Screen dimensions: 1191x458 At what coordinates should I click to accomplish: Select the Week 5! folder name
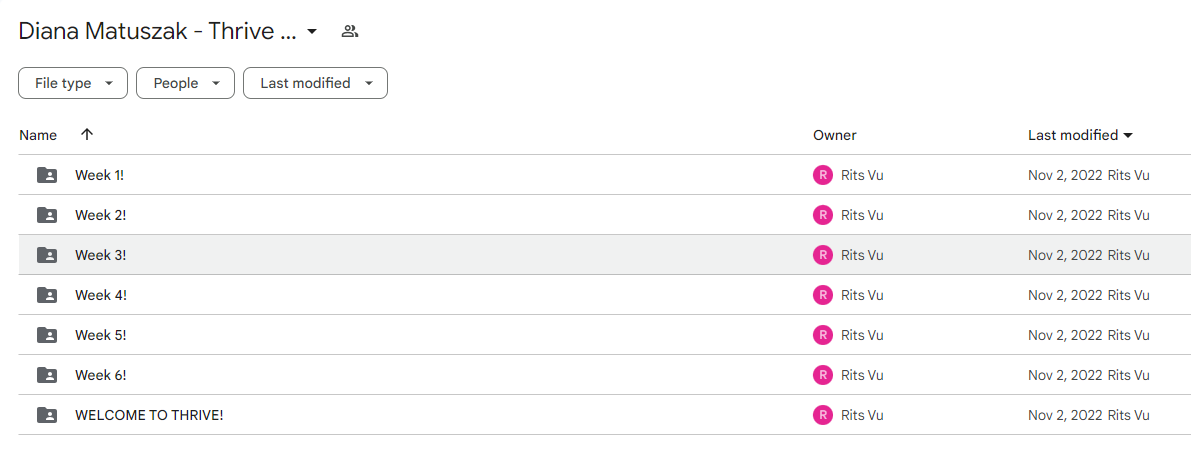tap(100, 334)
